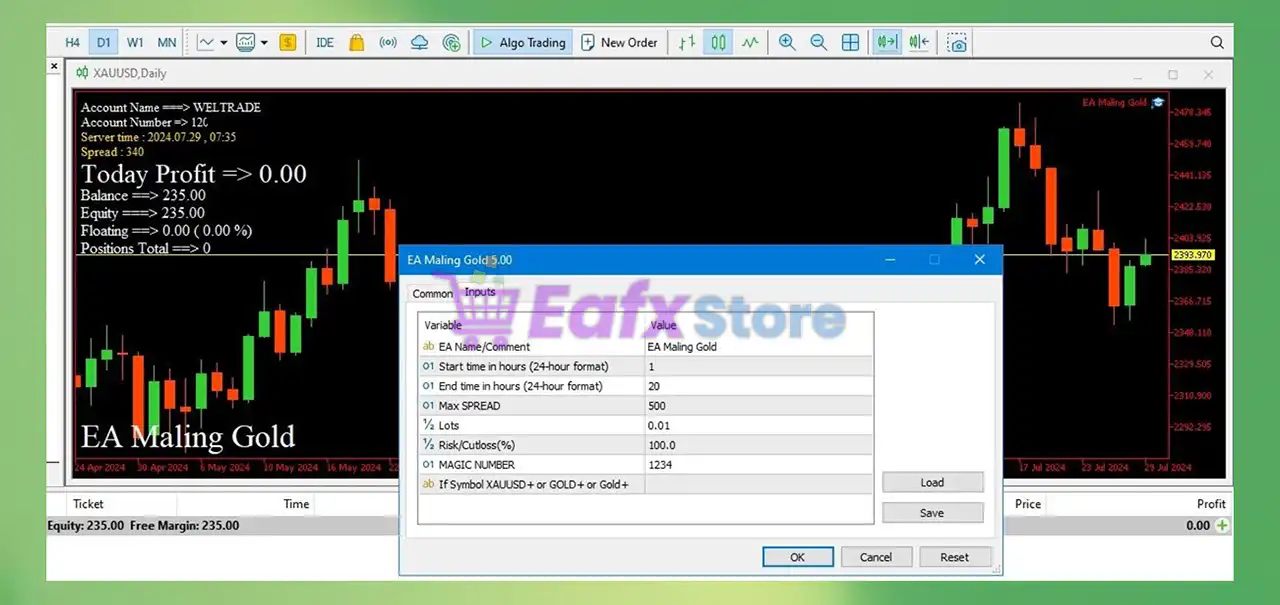Click the Today Profit text on chart
1280x605 pixels.
(193, 174)
